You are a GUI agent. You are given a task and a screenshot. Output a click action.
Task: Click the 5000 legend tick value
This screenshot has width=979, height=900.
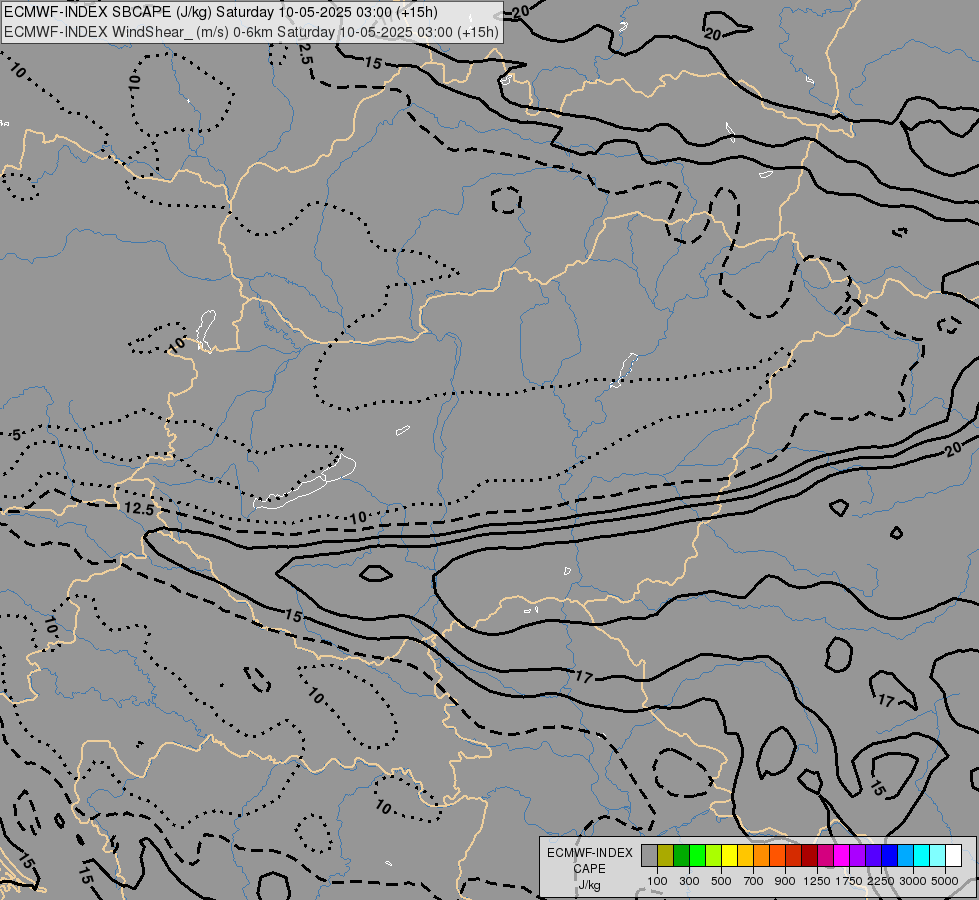pos(945,881)
